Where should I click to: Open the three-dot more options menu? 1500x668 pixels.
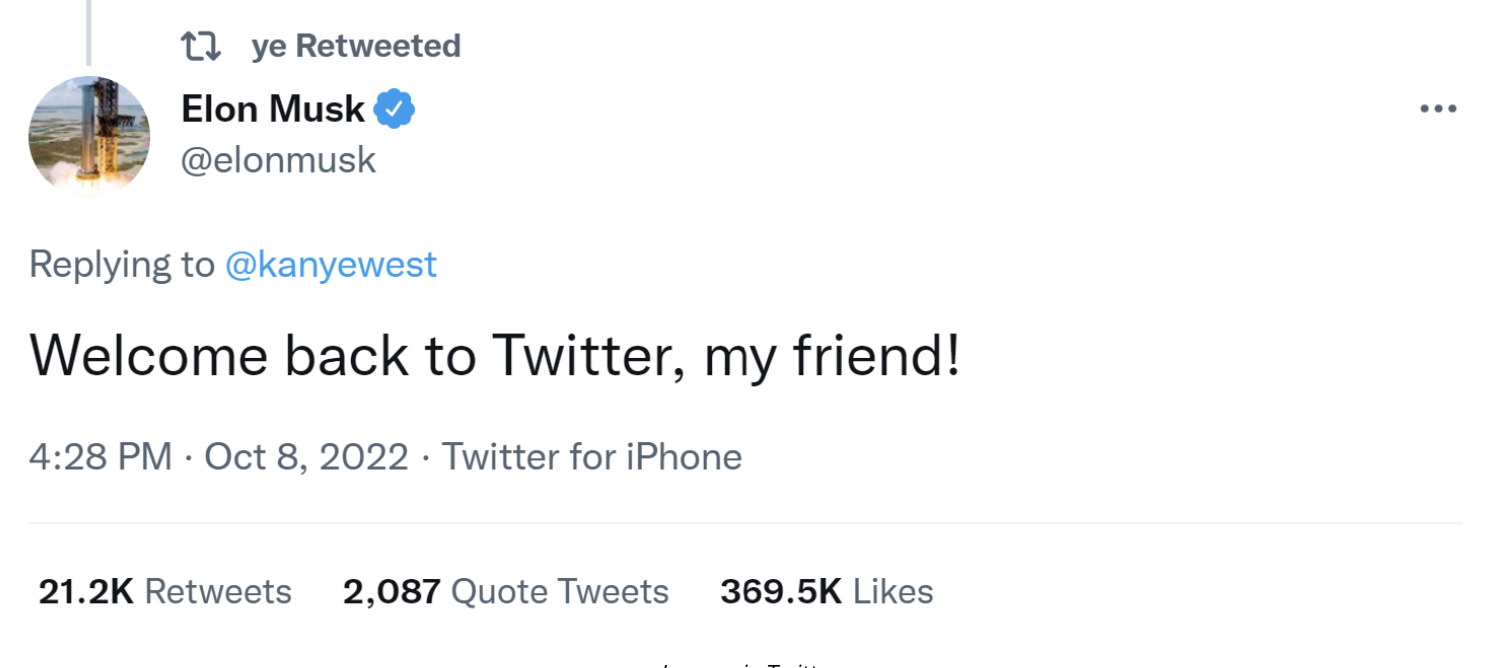[x=1438, y=109]
